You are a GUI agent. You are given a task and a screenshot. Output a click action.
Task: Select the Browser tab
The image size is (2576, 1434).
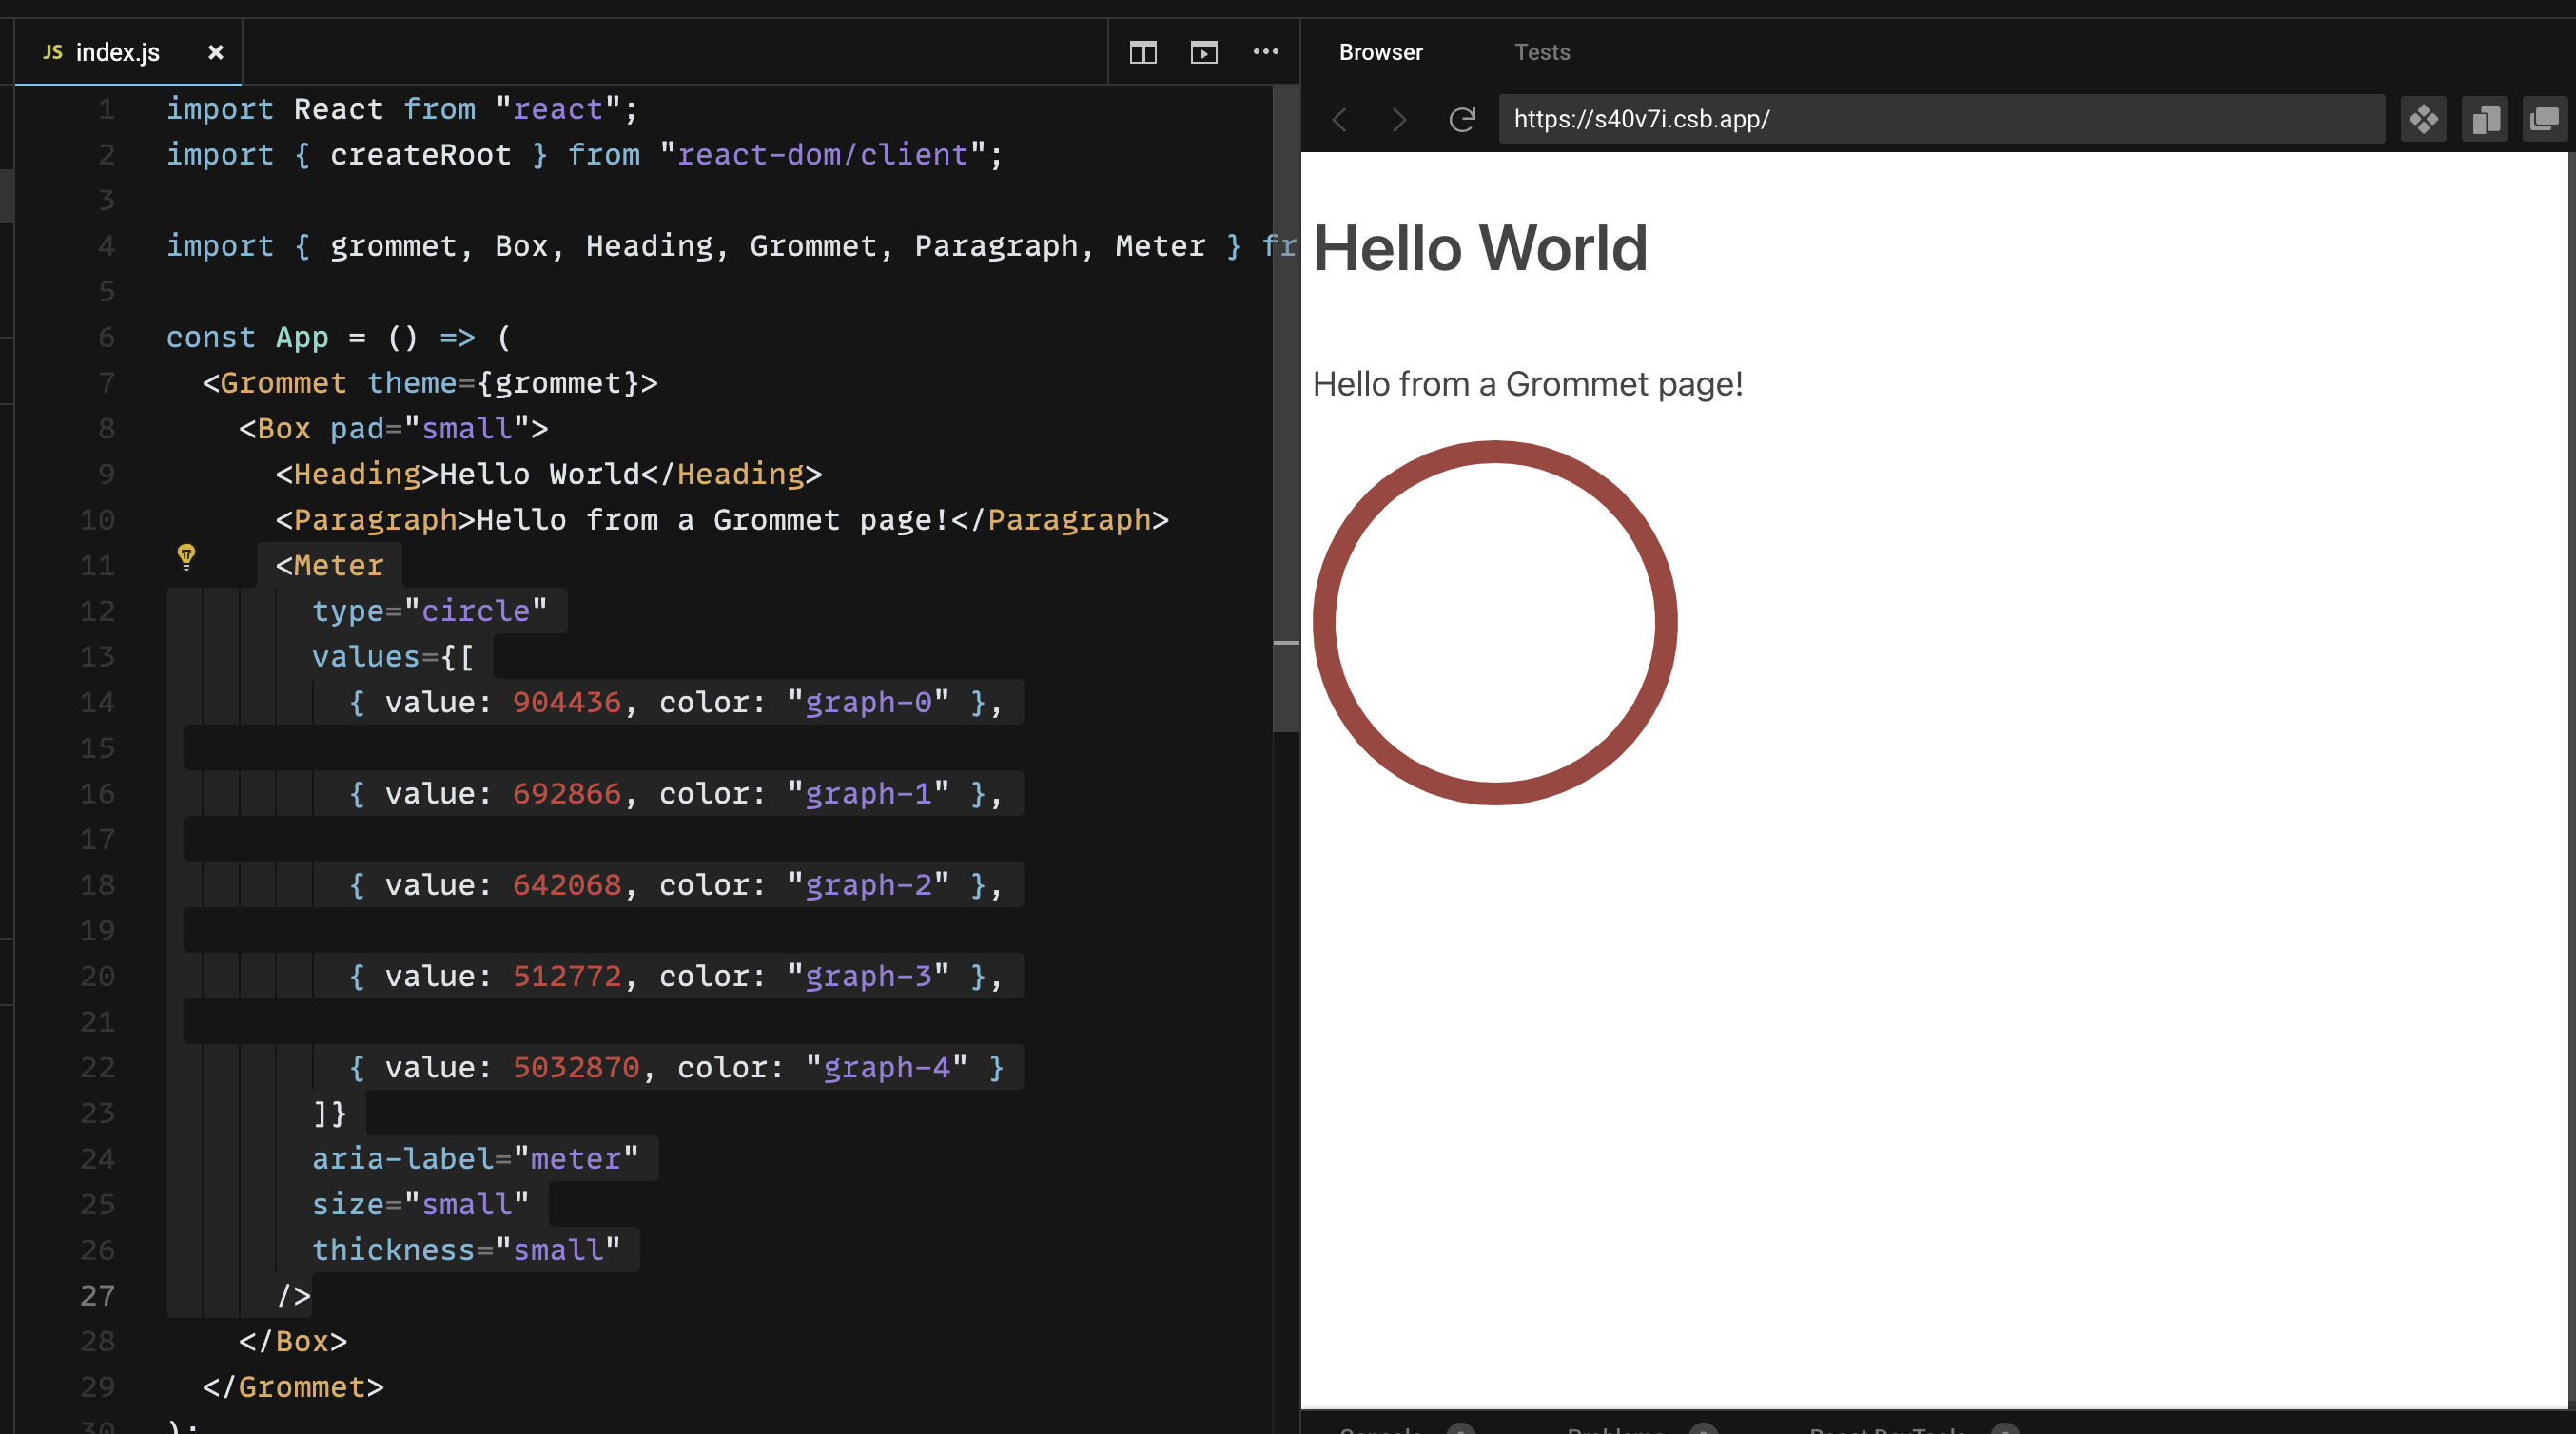point(1381,52)
